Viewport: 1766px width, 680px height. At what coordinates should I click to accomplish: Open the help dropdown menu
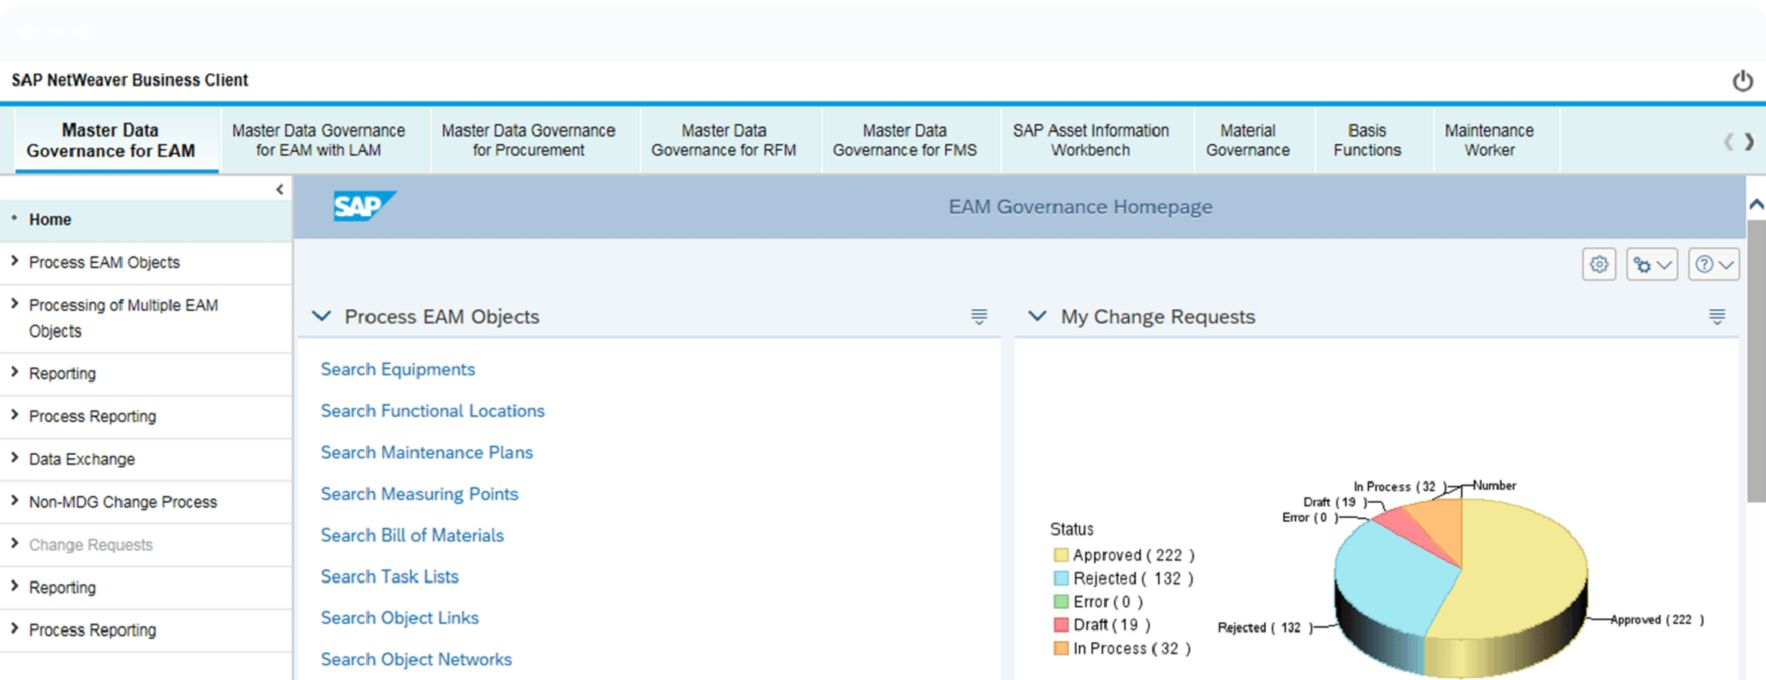click(1713, 265)
